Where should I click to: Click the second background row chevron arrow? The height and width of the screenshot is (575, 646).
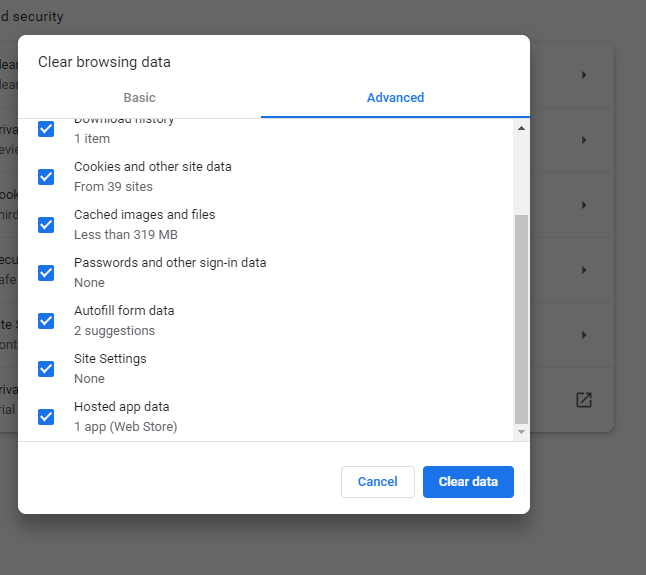coord(584,140)
